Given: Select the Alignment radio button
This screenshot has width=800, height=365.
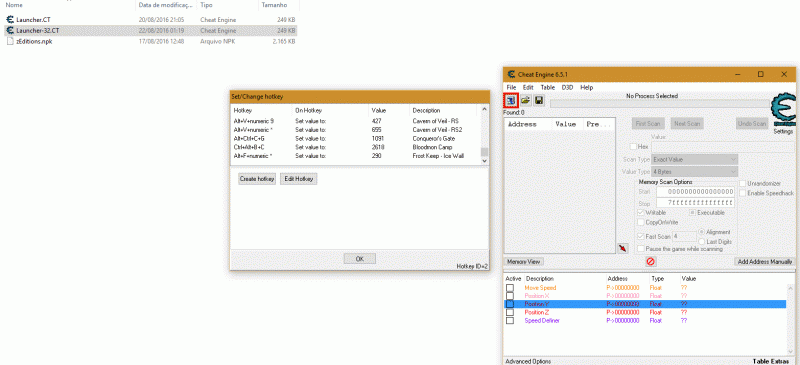Looking at the screenshot, I should 702,232.
